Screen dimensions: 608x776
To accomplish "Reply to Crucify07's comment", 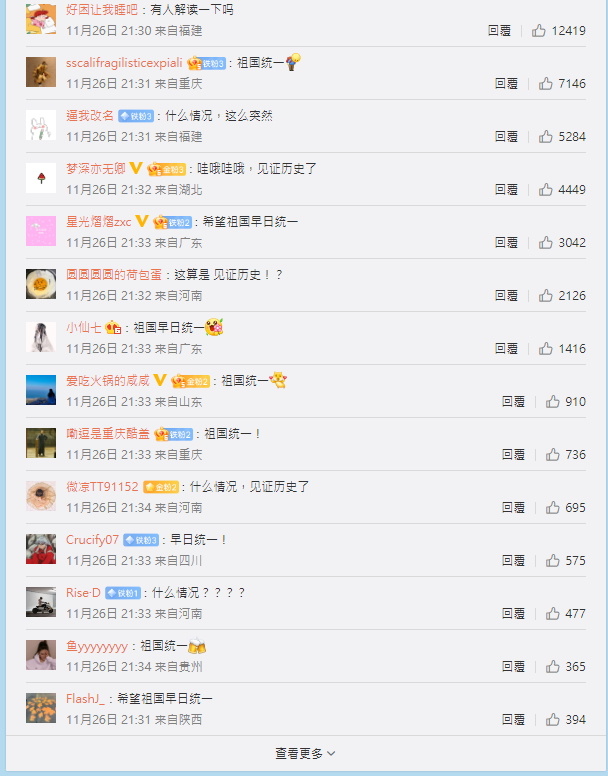I will [x=513, y=561].
